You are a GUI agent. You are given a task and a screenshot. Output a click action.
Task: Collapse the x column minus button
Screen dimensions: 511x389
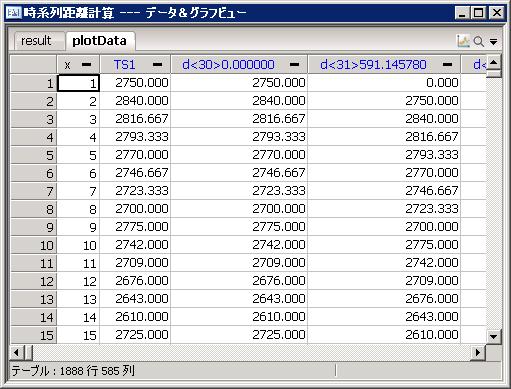click(x=86, y=64)
